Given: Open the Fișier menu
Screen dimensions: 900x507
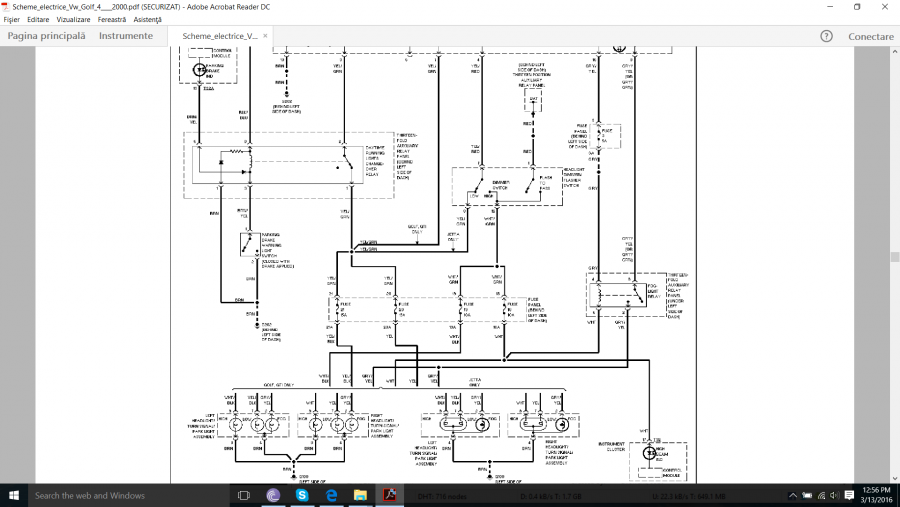Looking at the screenshot, I should (x=12, y=20).
